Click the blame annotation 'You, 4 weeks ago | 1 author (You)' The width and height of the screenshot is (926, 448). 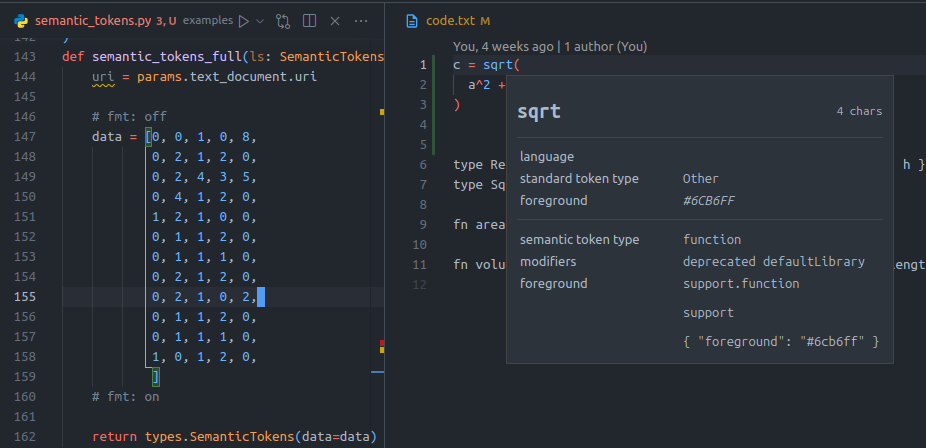tap(550, 46)
